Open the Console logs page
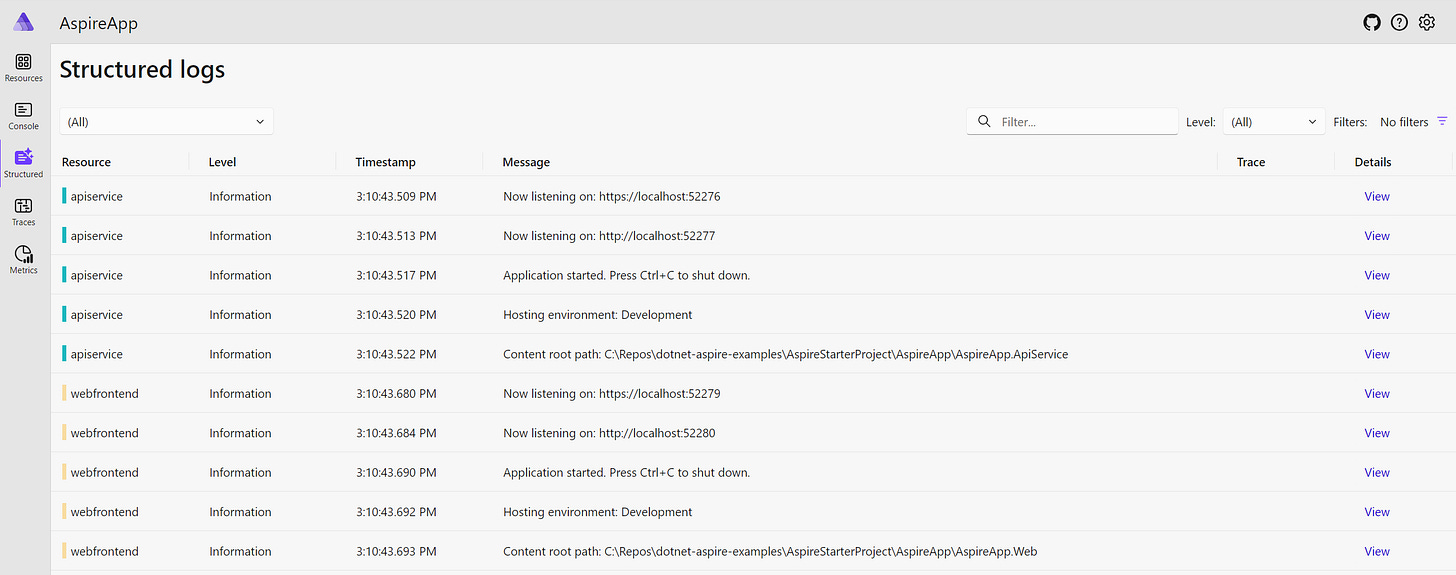Screen dimensions: 1456x575 pos(24,116)
